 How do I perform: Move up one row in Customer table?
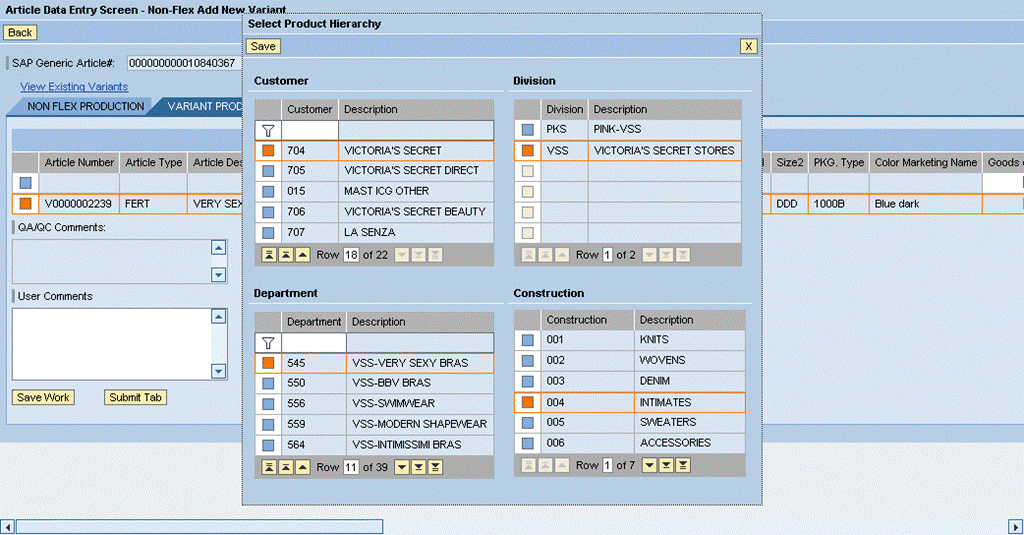pyautogui.click(x=303, y=255)
